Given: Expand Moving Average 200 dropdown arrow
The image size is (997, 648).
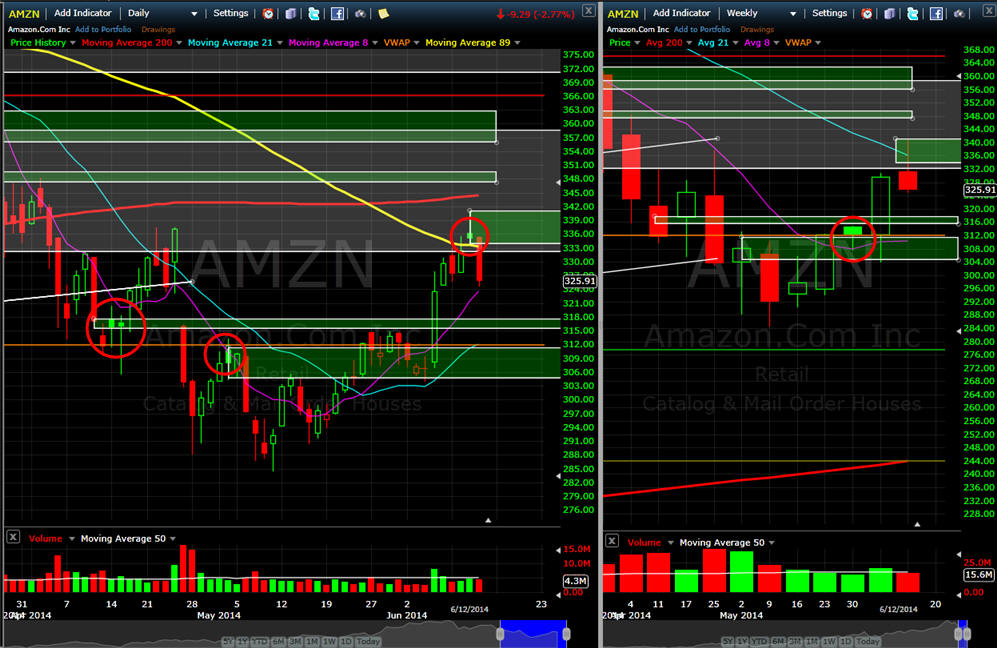Looking at the screenshot, I should pyautogui.click(x=179, y=43).
